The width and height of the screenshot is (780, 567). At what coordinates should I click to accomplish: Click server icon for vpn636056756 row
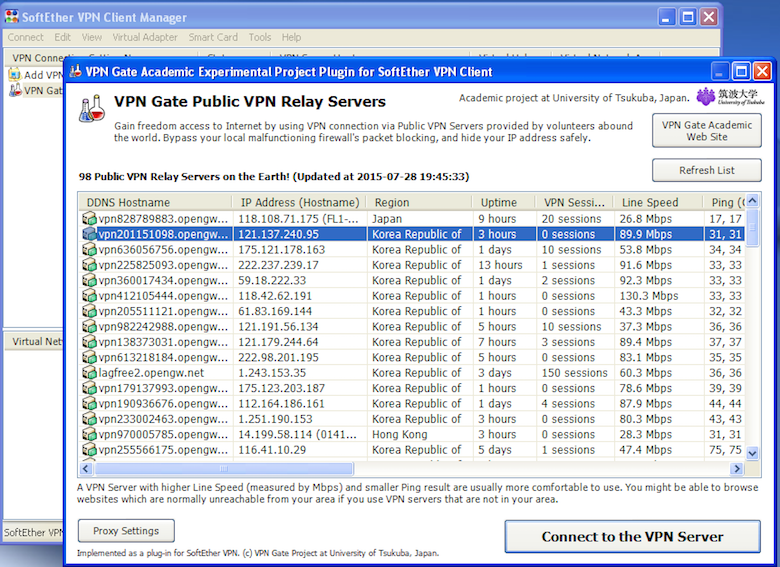click(90, 249)
